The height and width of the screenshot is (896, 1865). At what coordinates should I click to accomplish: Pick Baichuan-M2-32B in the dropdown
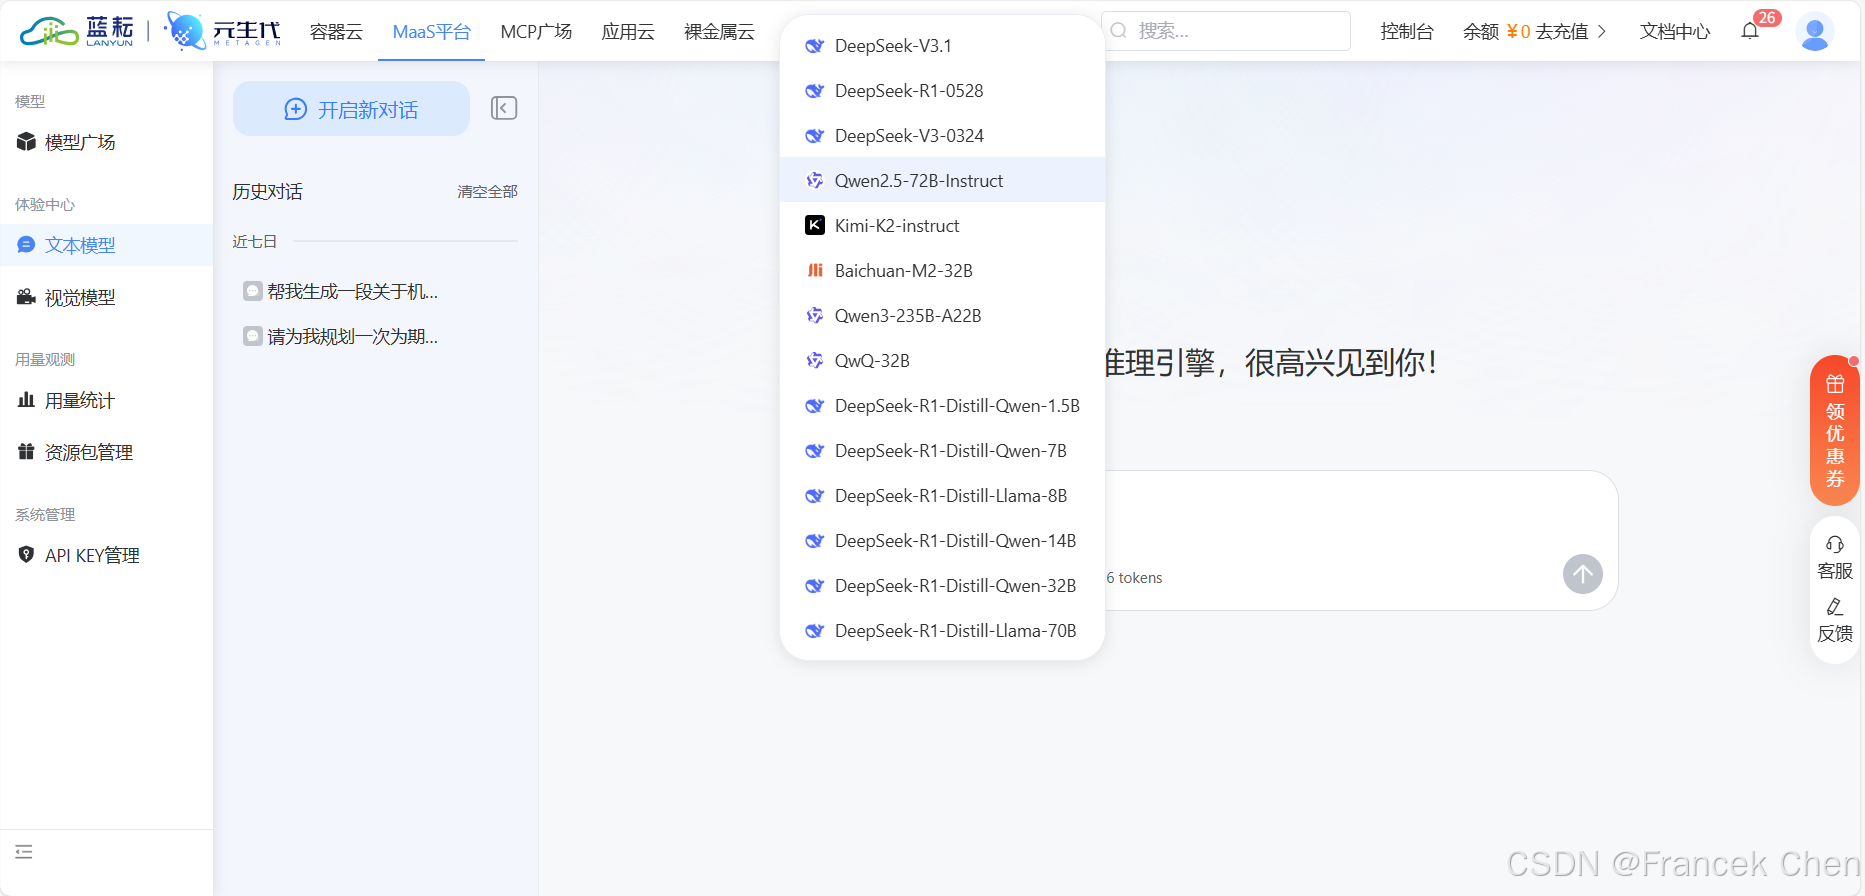pyautogui.click(x=942, y=270)
